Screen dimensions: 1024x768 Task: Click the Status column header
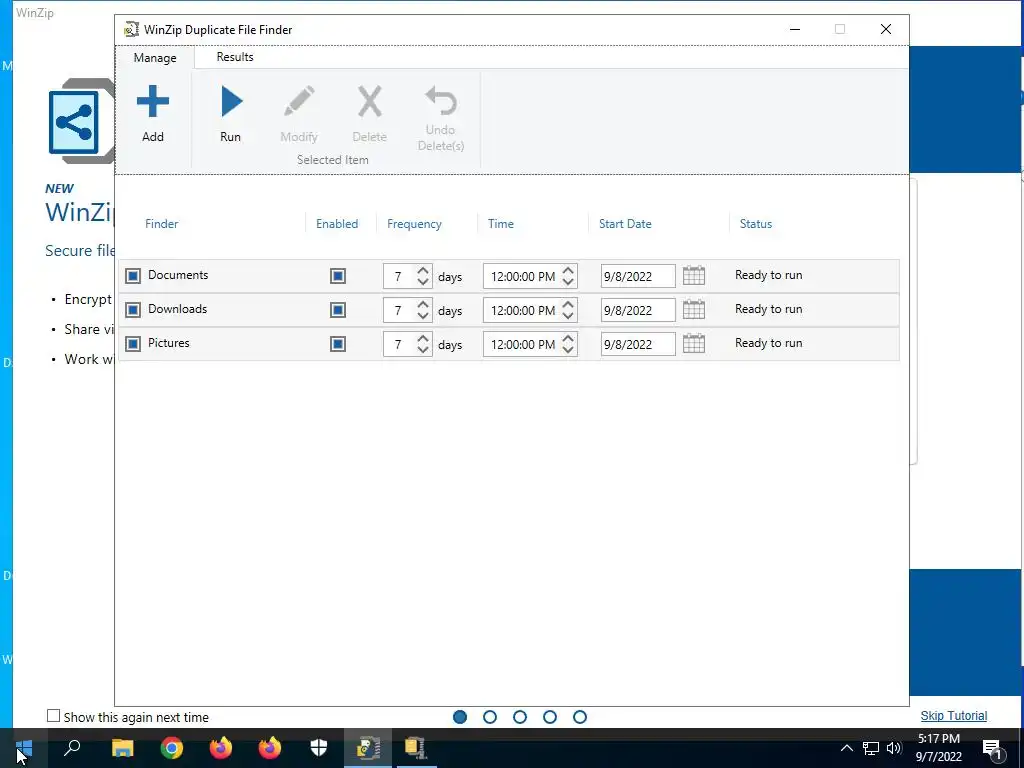(x=756, y=223)
